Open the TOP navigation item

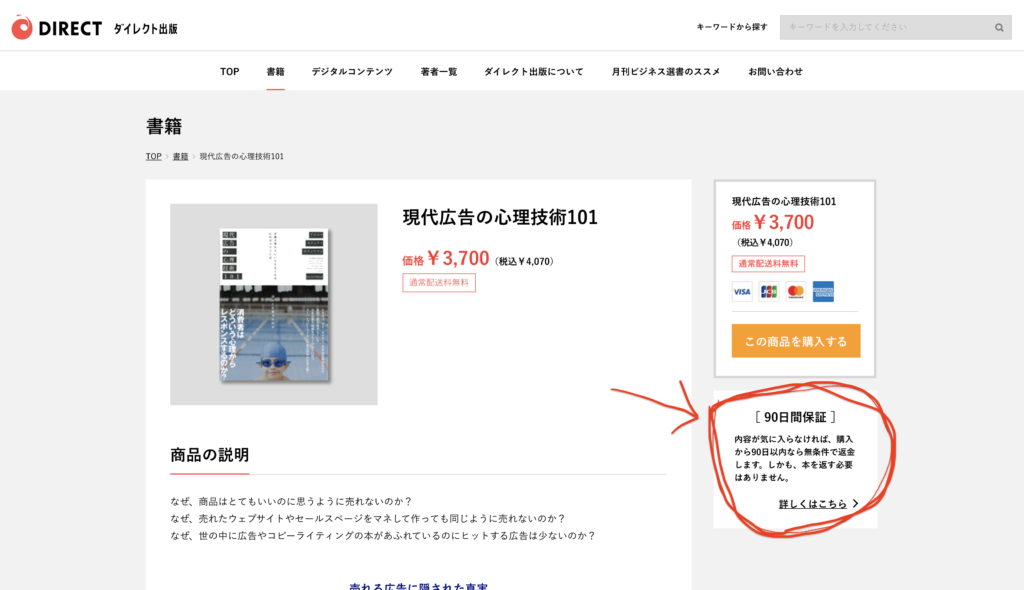229,71
